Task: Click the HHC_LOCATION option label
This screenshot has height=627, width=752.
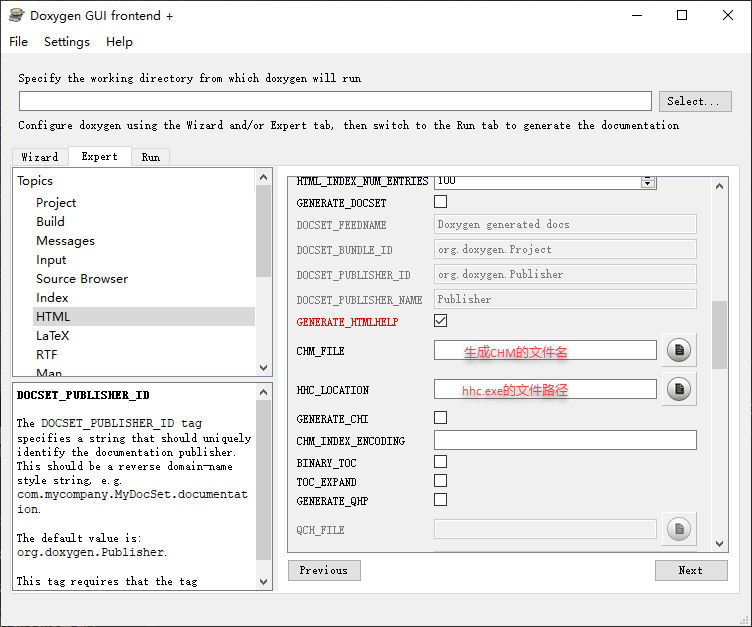Action: point(332,390)
